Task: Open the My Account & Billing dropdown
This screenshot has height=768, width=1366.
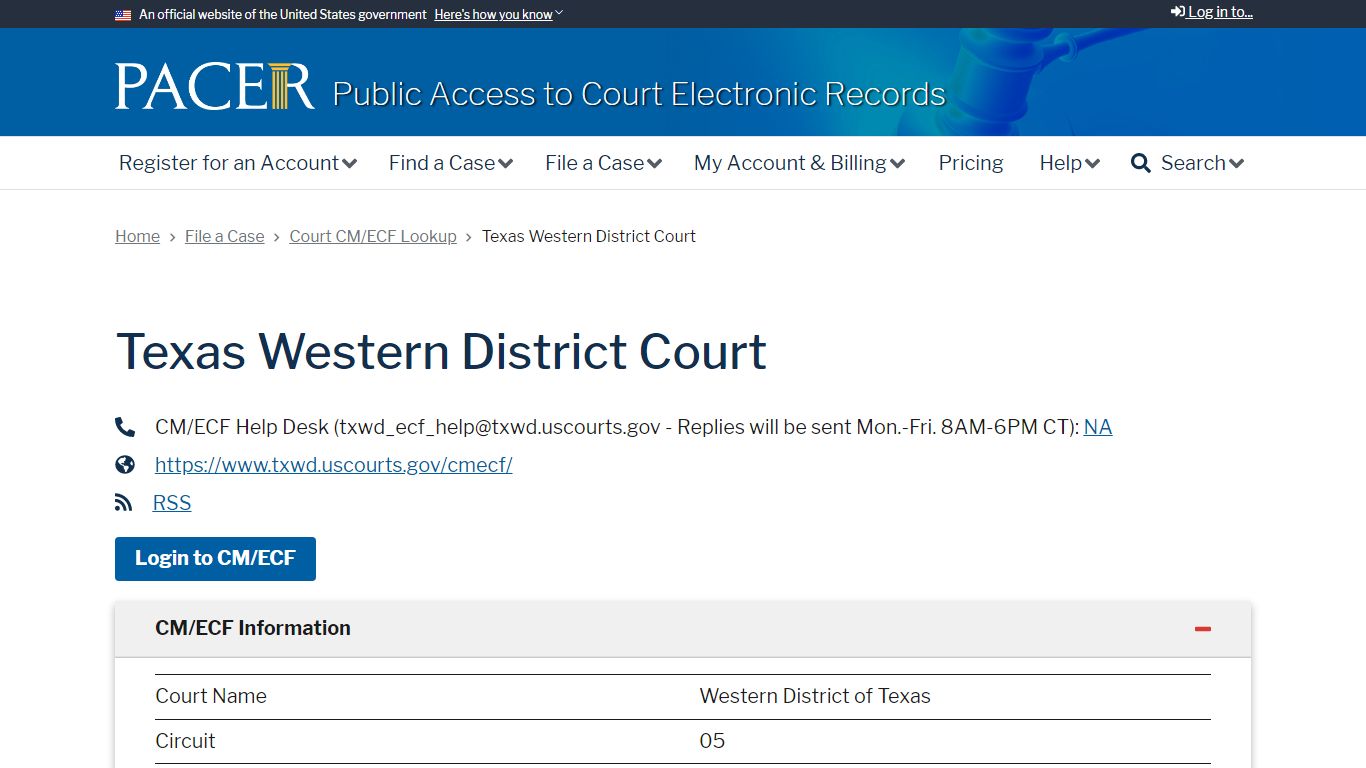Action: tap(800, 163)
